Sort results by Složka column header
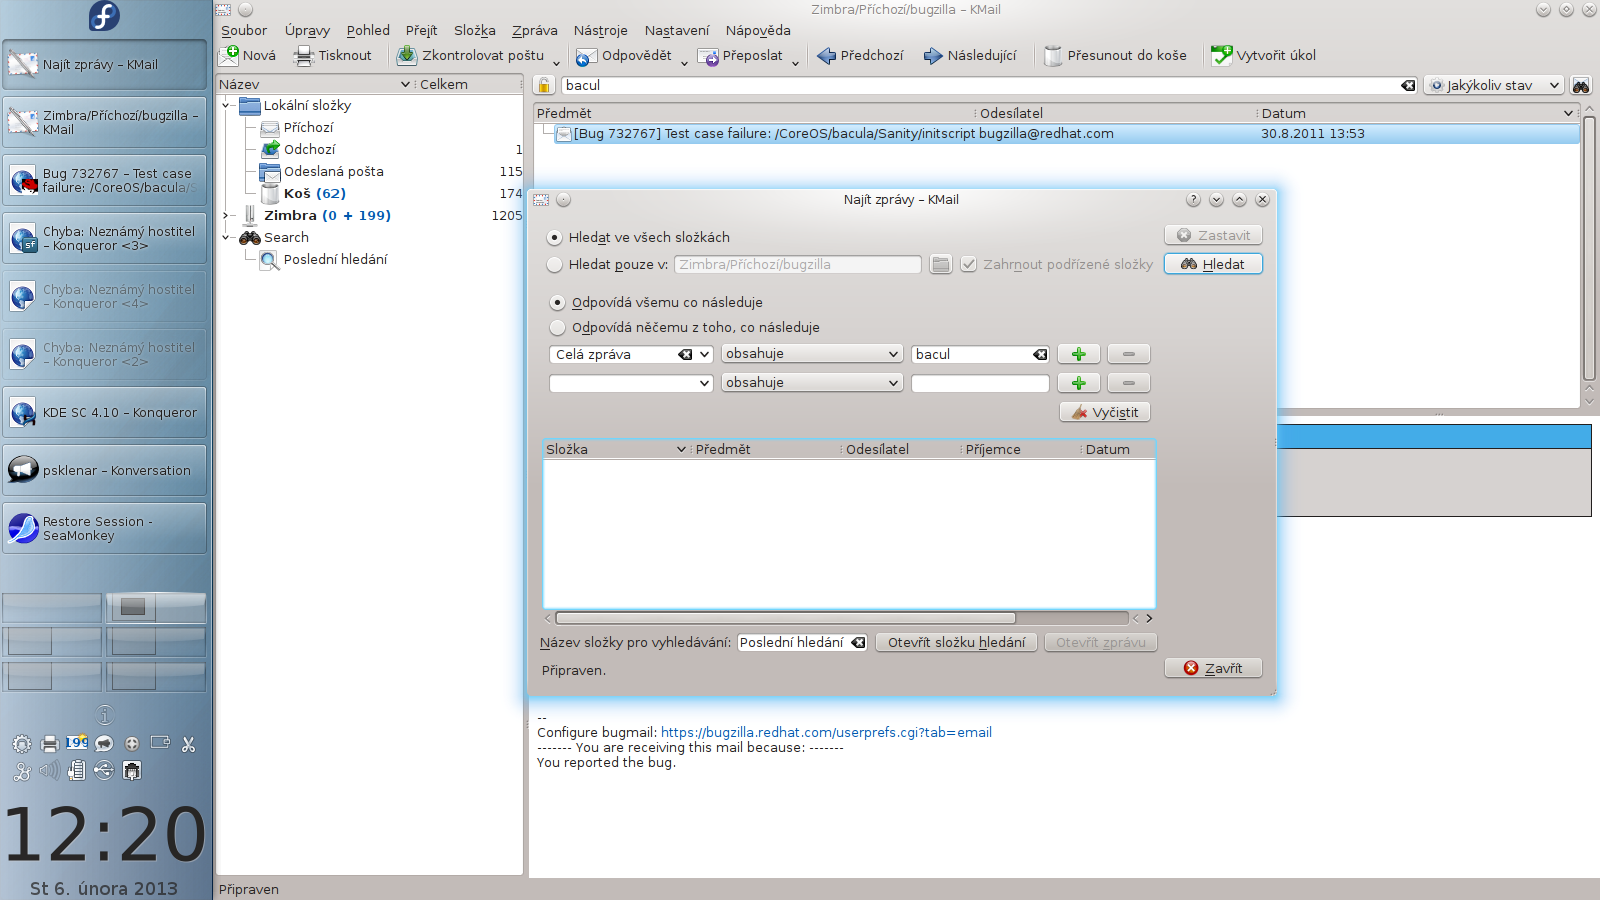The height and width of the screenshot is (900, 1600). 616,450
